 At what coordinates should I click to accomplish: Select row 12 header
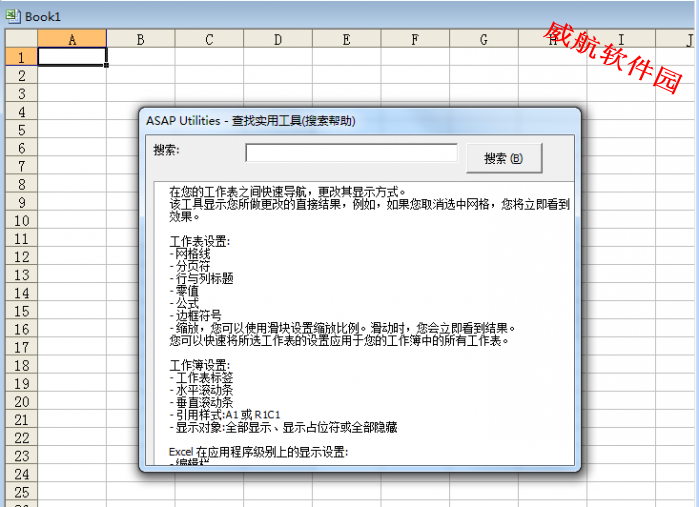tap(21, 257)
